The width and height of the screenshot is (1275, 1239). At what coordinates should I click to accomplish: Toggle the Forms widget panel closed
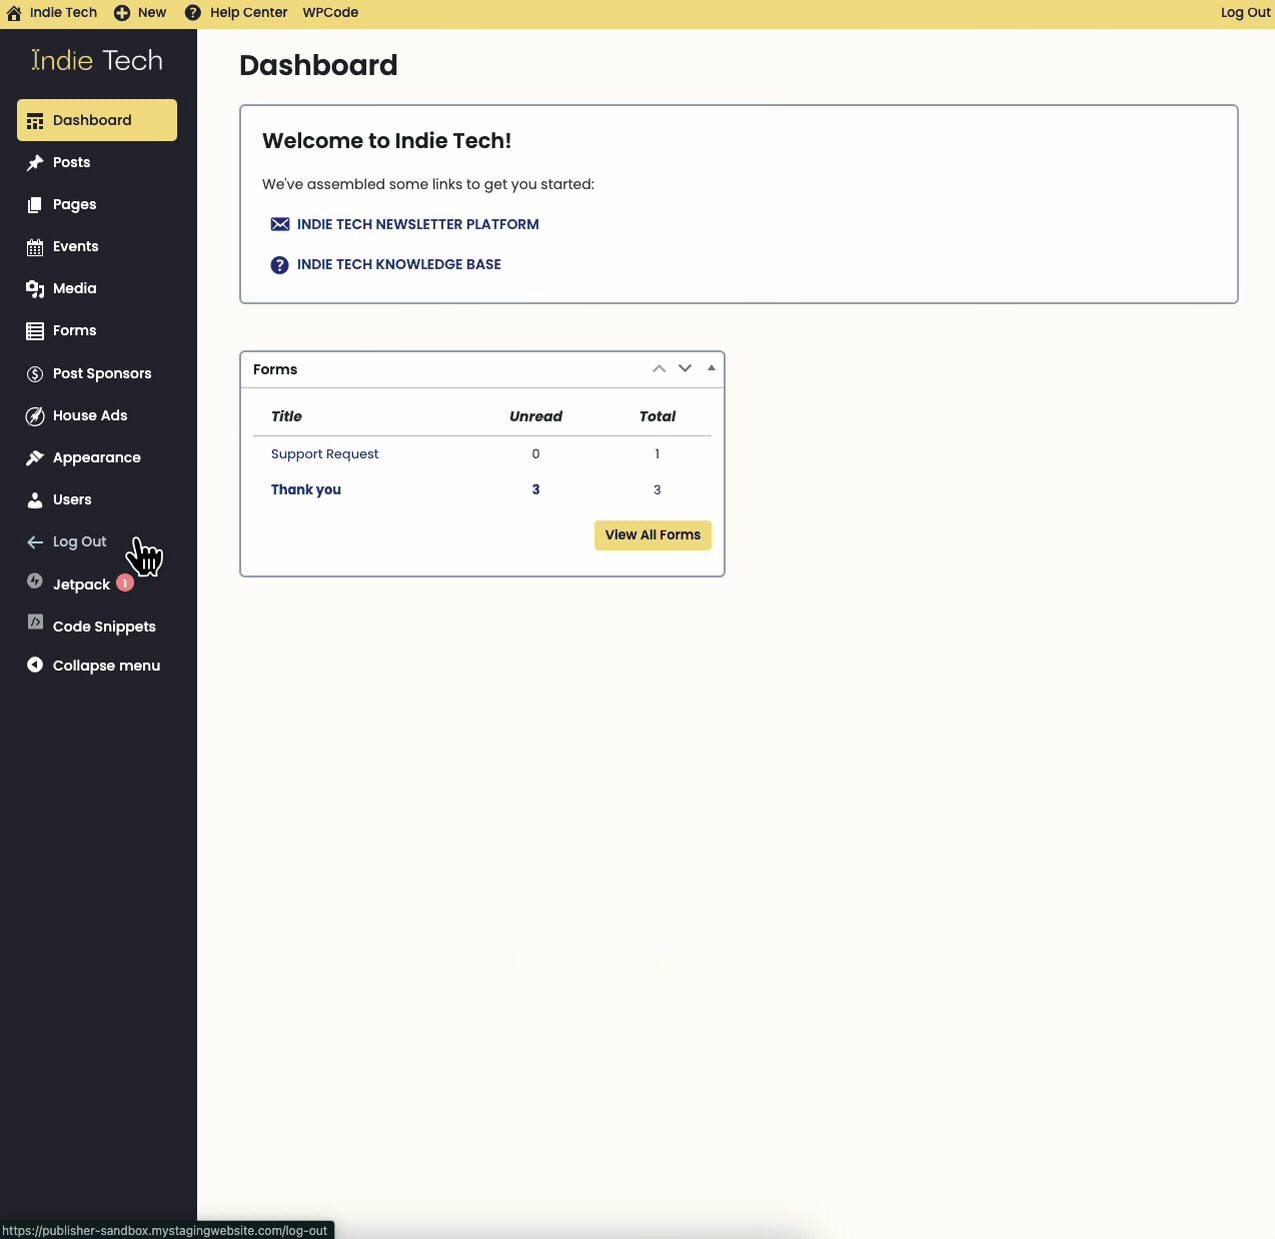coord(711,368)
